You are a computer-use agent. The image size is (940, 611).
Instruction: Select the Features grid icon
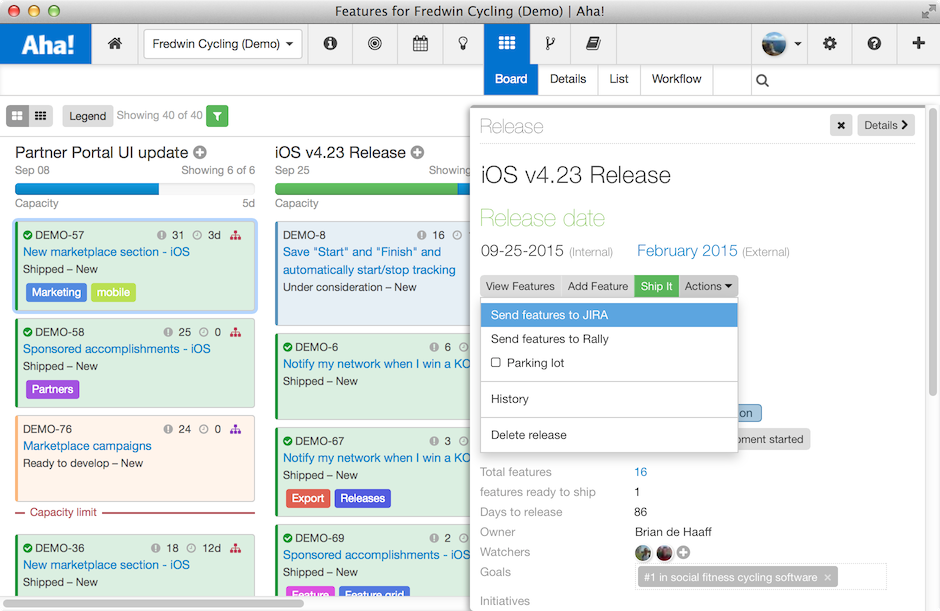point(507,43)
